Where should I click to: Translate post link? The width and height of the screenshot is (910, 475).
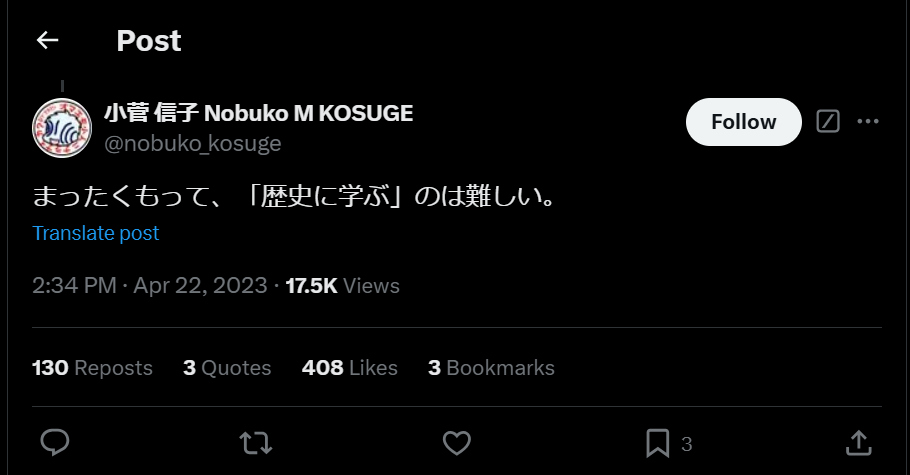(x=96, y=233)
